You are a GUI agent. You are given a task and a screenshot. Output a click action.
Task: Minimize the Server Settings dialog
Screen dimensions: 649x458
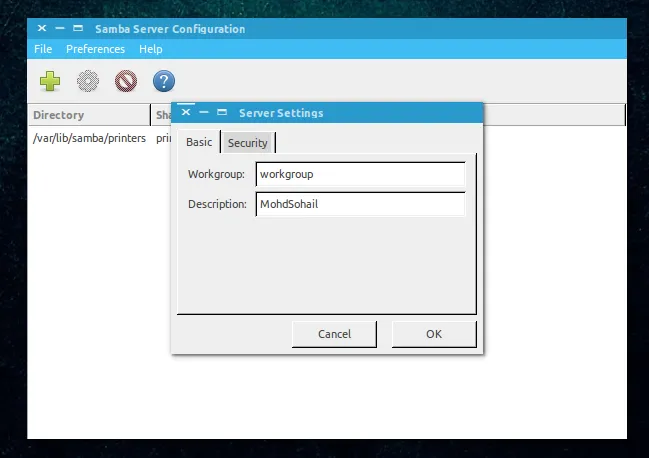click(204, 113)
